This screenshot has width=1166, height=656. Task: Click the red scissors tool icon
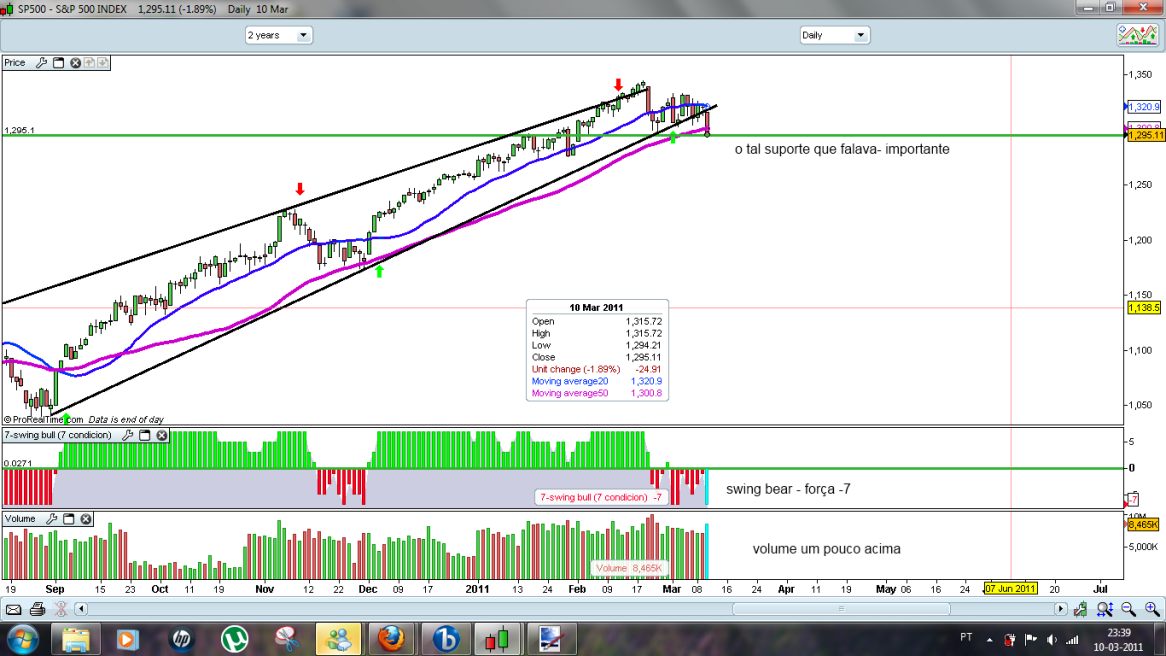(61, 609)
